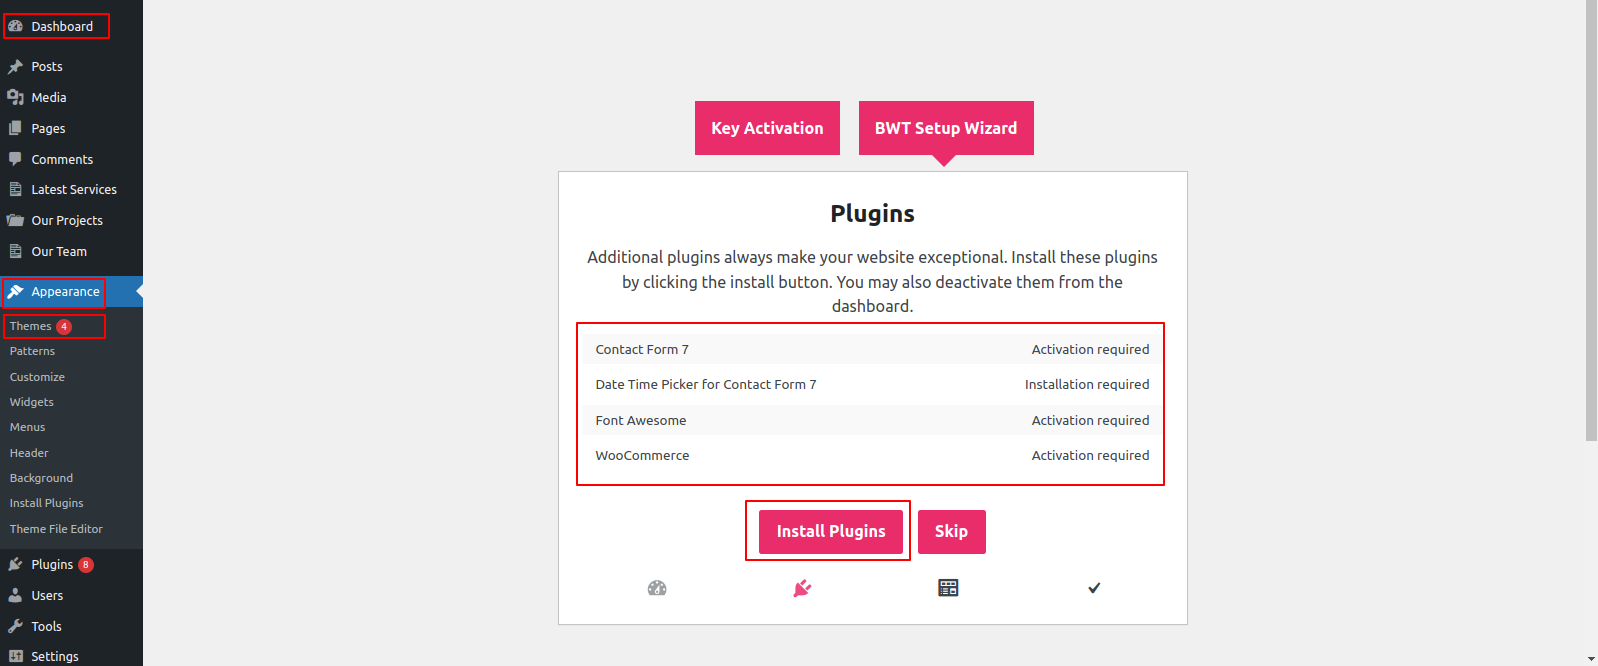Click the Users person icon
This screenshot has height=666, width=1598.
[16, 596]
